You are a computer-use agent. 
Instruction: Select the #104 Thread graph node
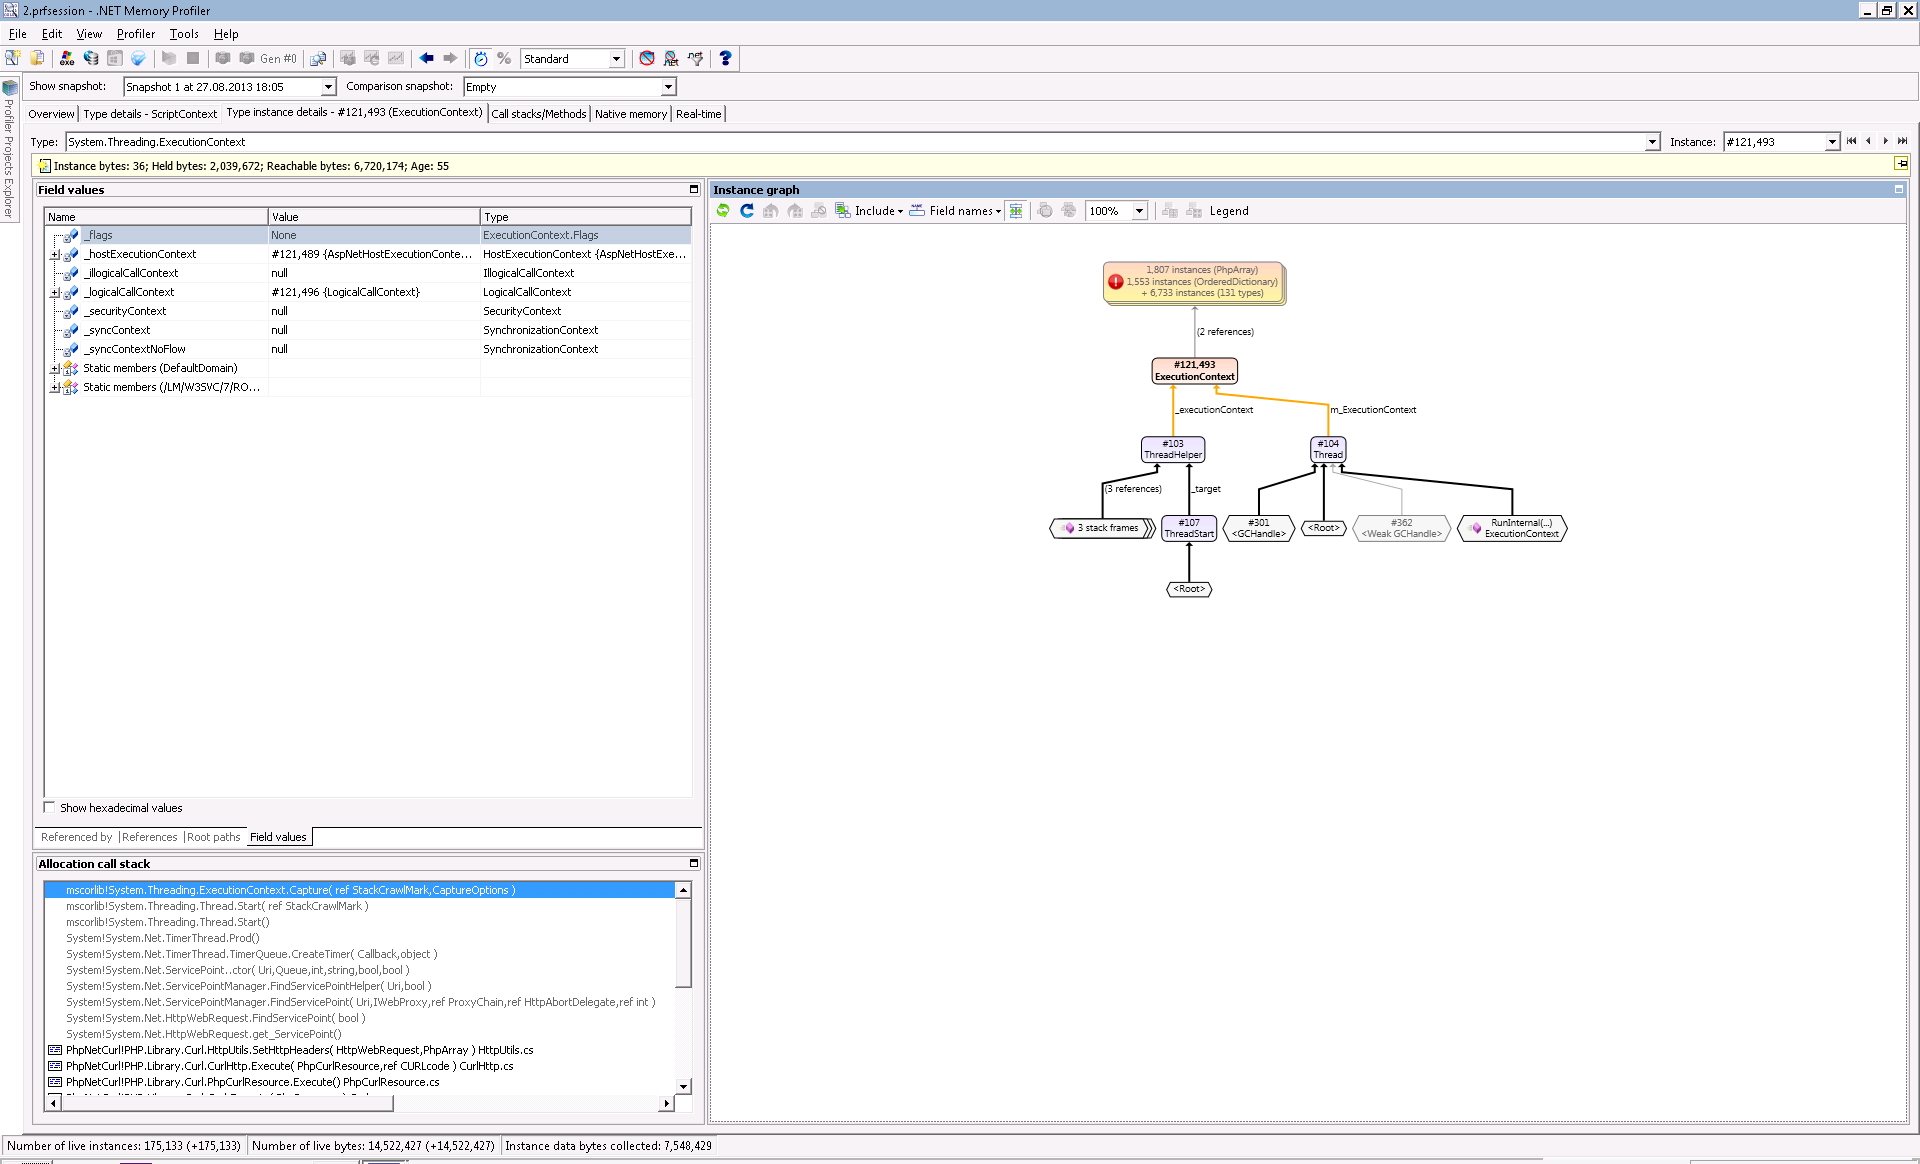1328,449
